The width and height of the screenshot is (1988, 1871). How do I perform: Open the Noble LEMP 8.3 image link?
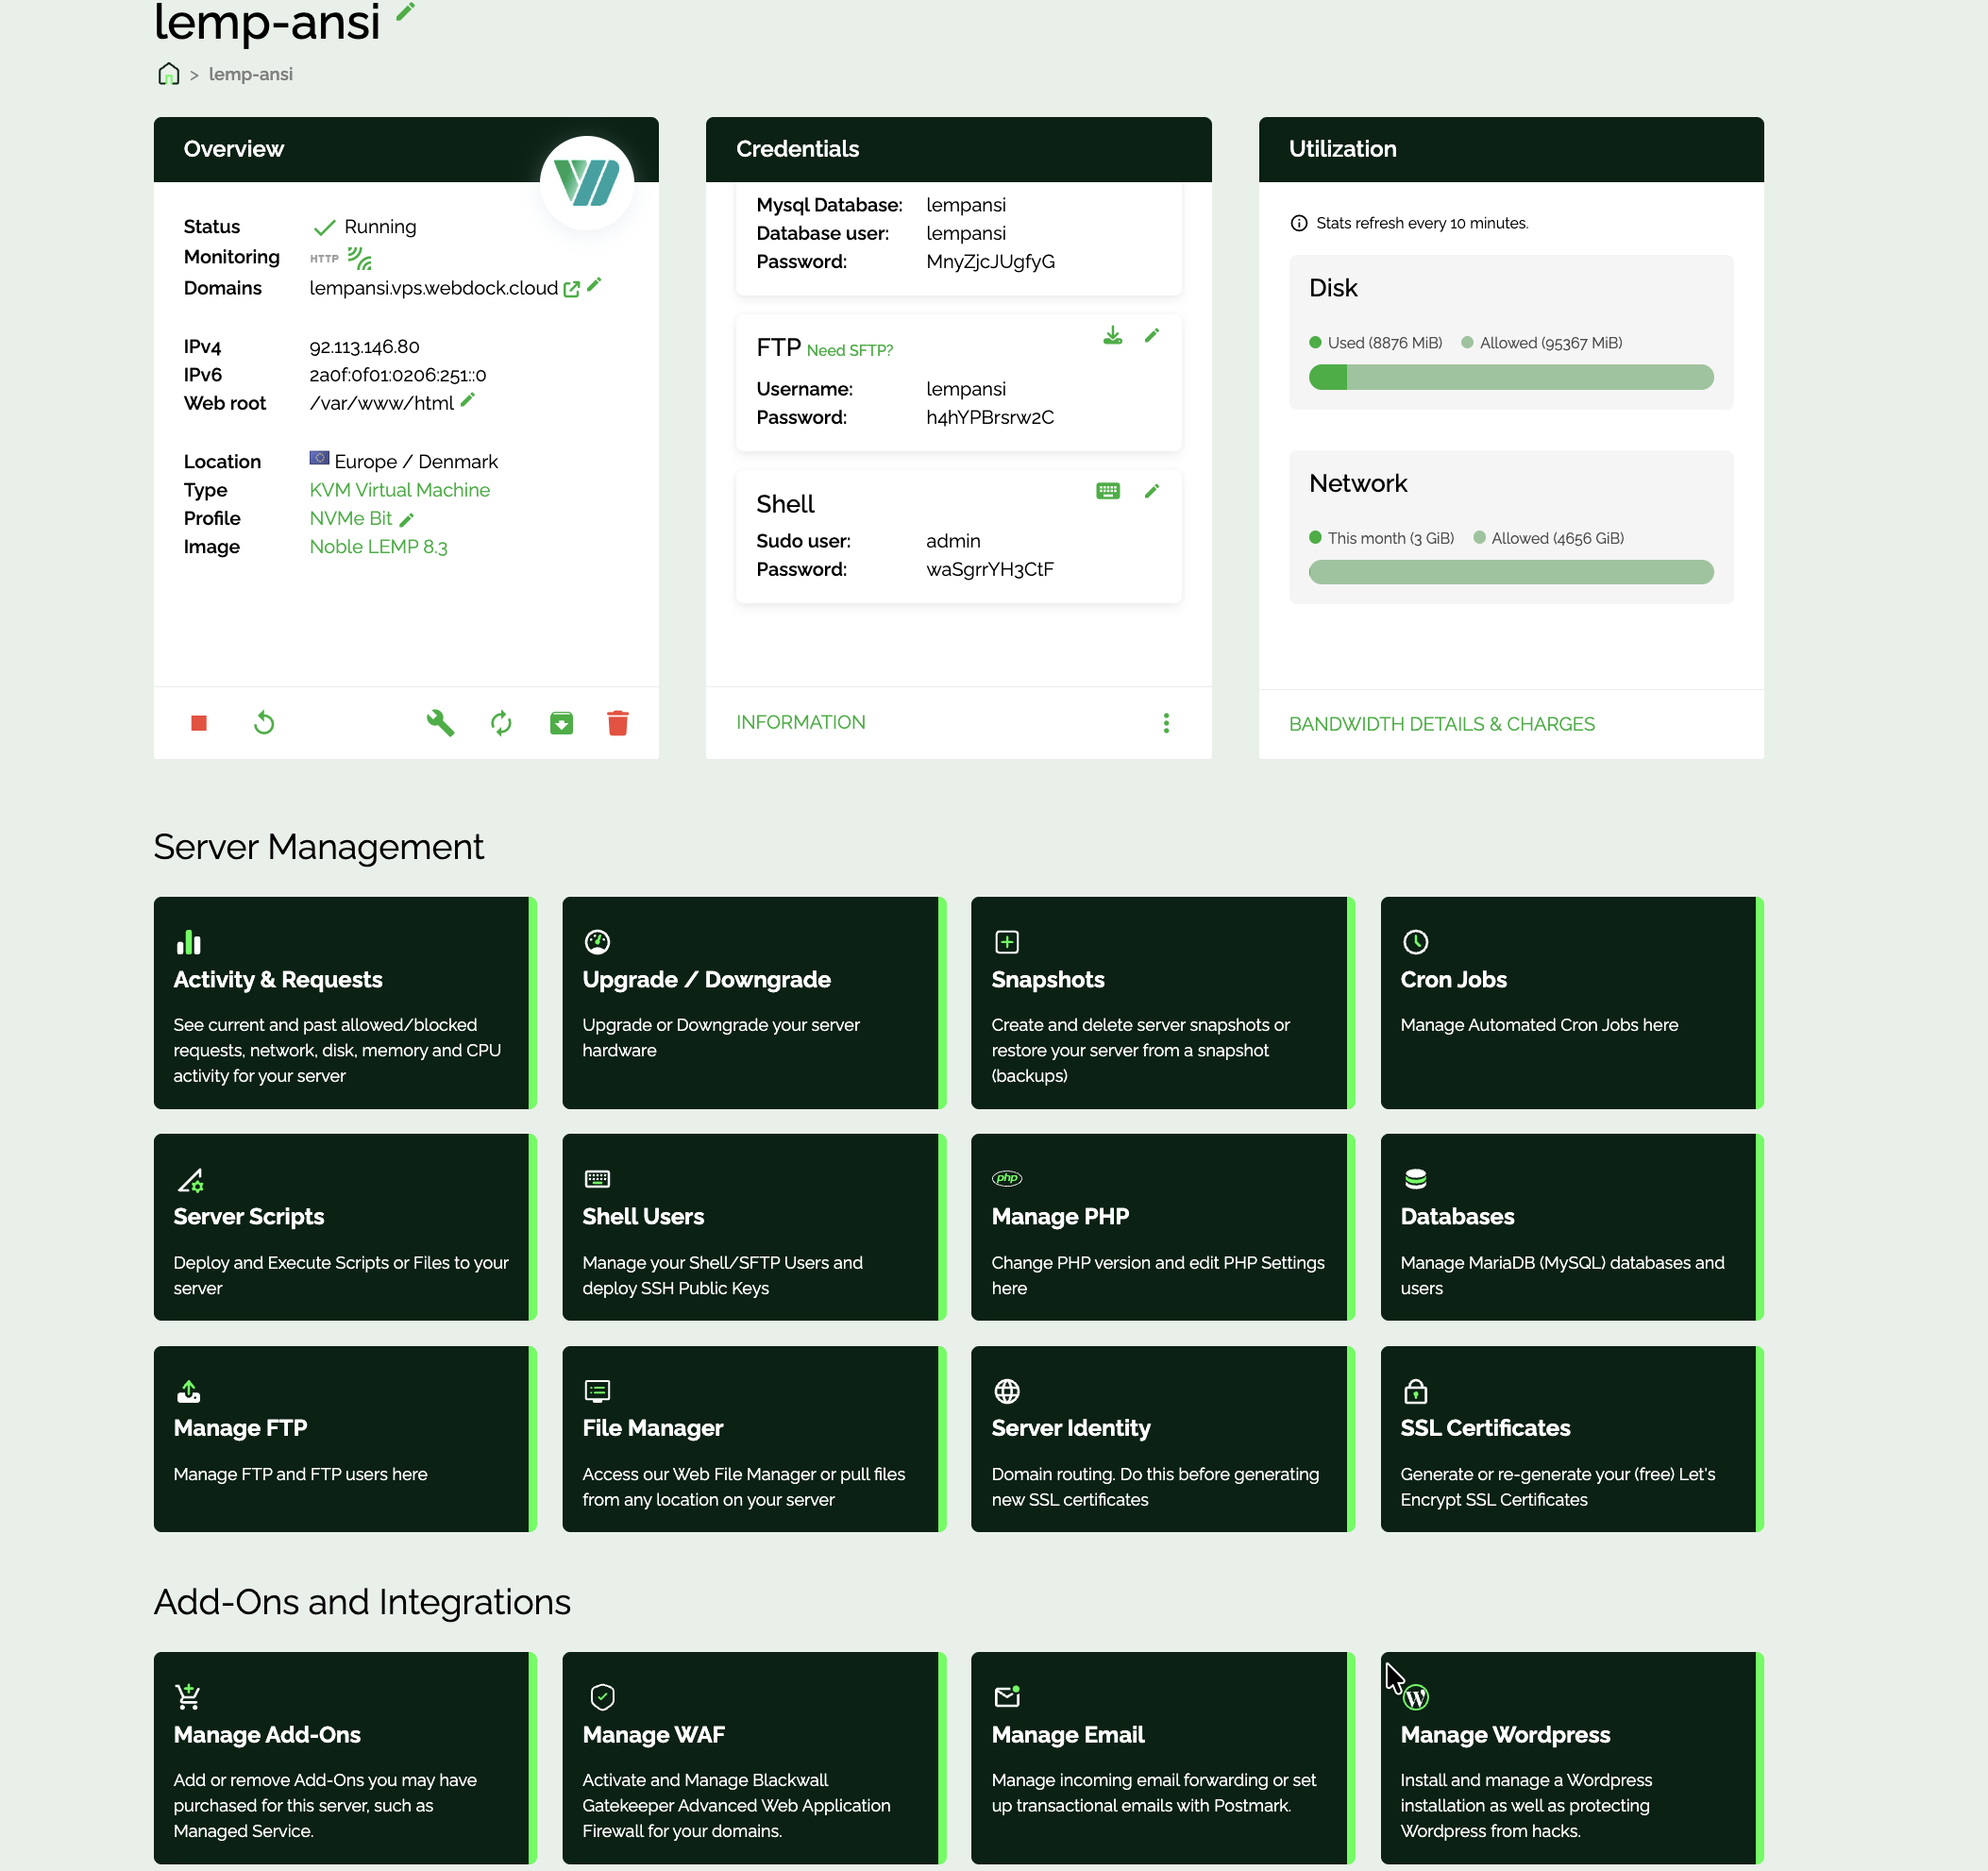[378, 546]
